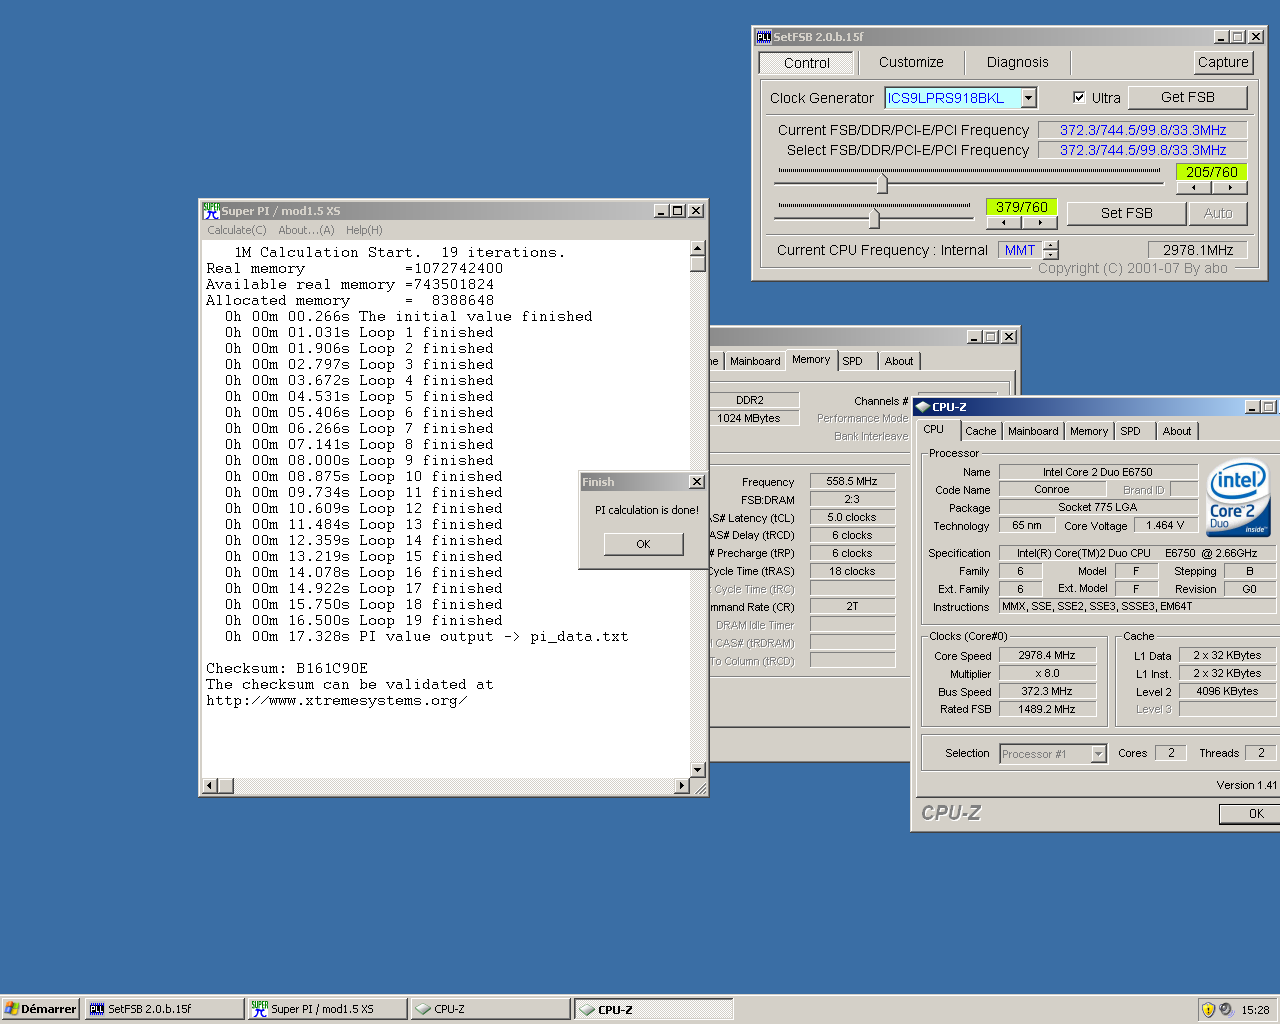Click the 379/760 left arrow

point(1004,223)
